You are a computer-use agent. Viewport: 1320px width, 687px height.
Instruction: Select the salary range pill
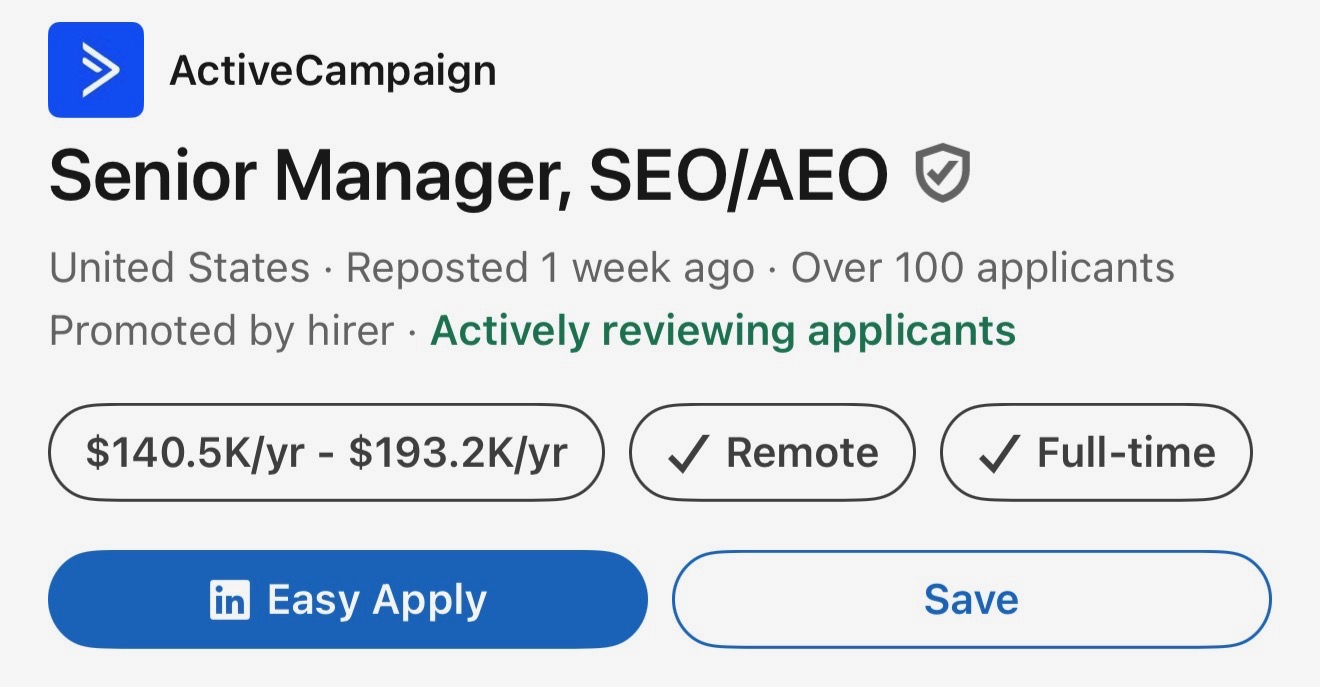326,453
